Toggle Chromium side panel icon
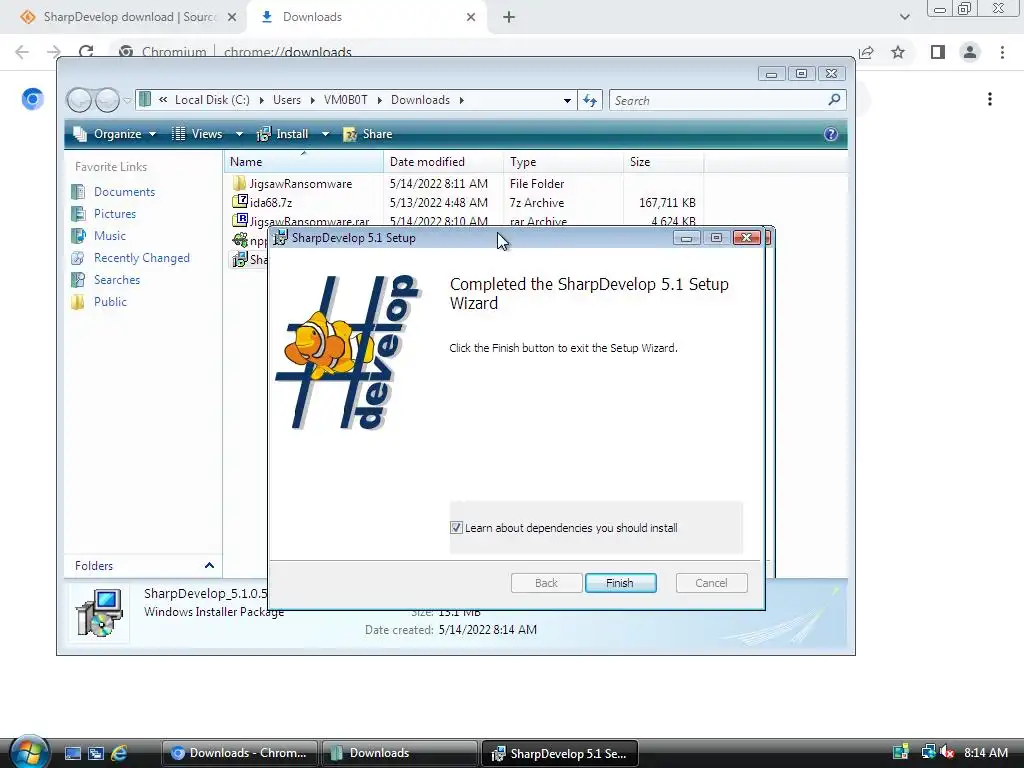The height and width of the screenshot is (768, 1024). [x=938, y=52]
